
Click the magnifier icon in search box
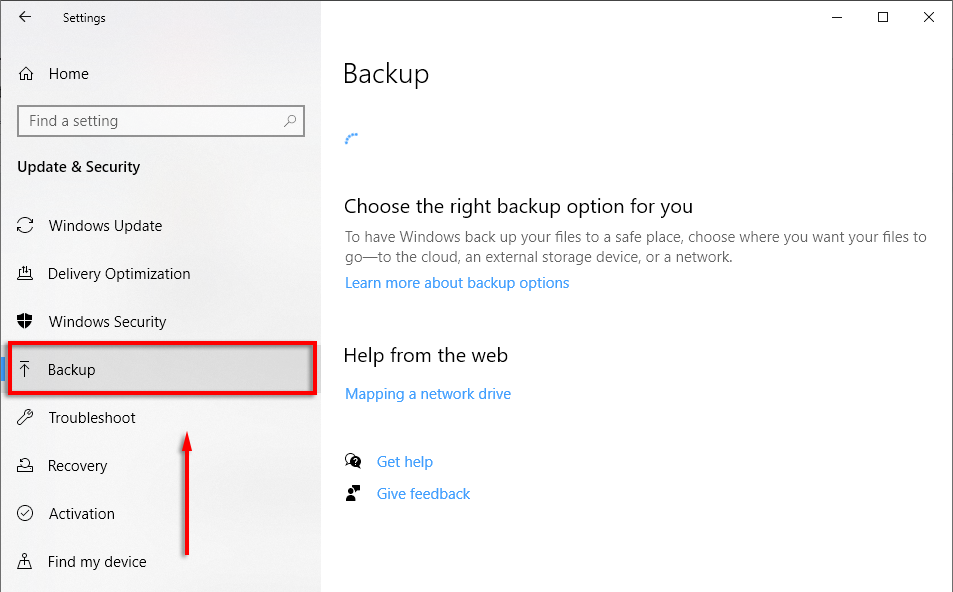290,121
